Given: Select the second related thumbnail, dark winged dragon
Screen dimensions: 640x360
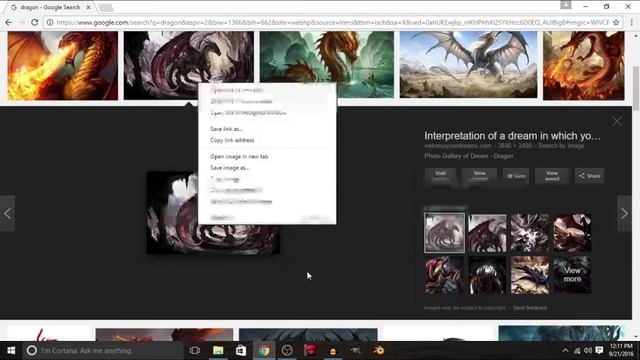Looking at the screenshot, I should coord(487,233).
